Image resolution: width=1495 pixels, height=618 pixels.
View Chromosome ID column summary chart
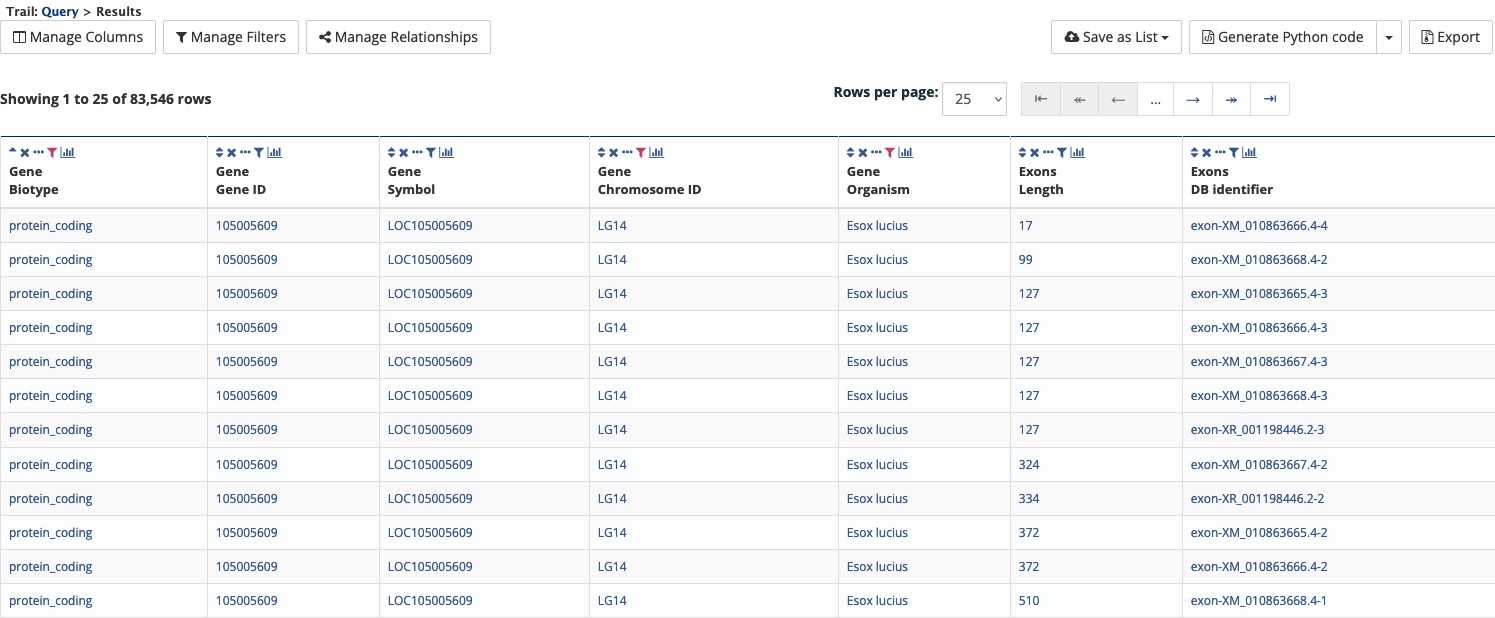657,152
